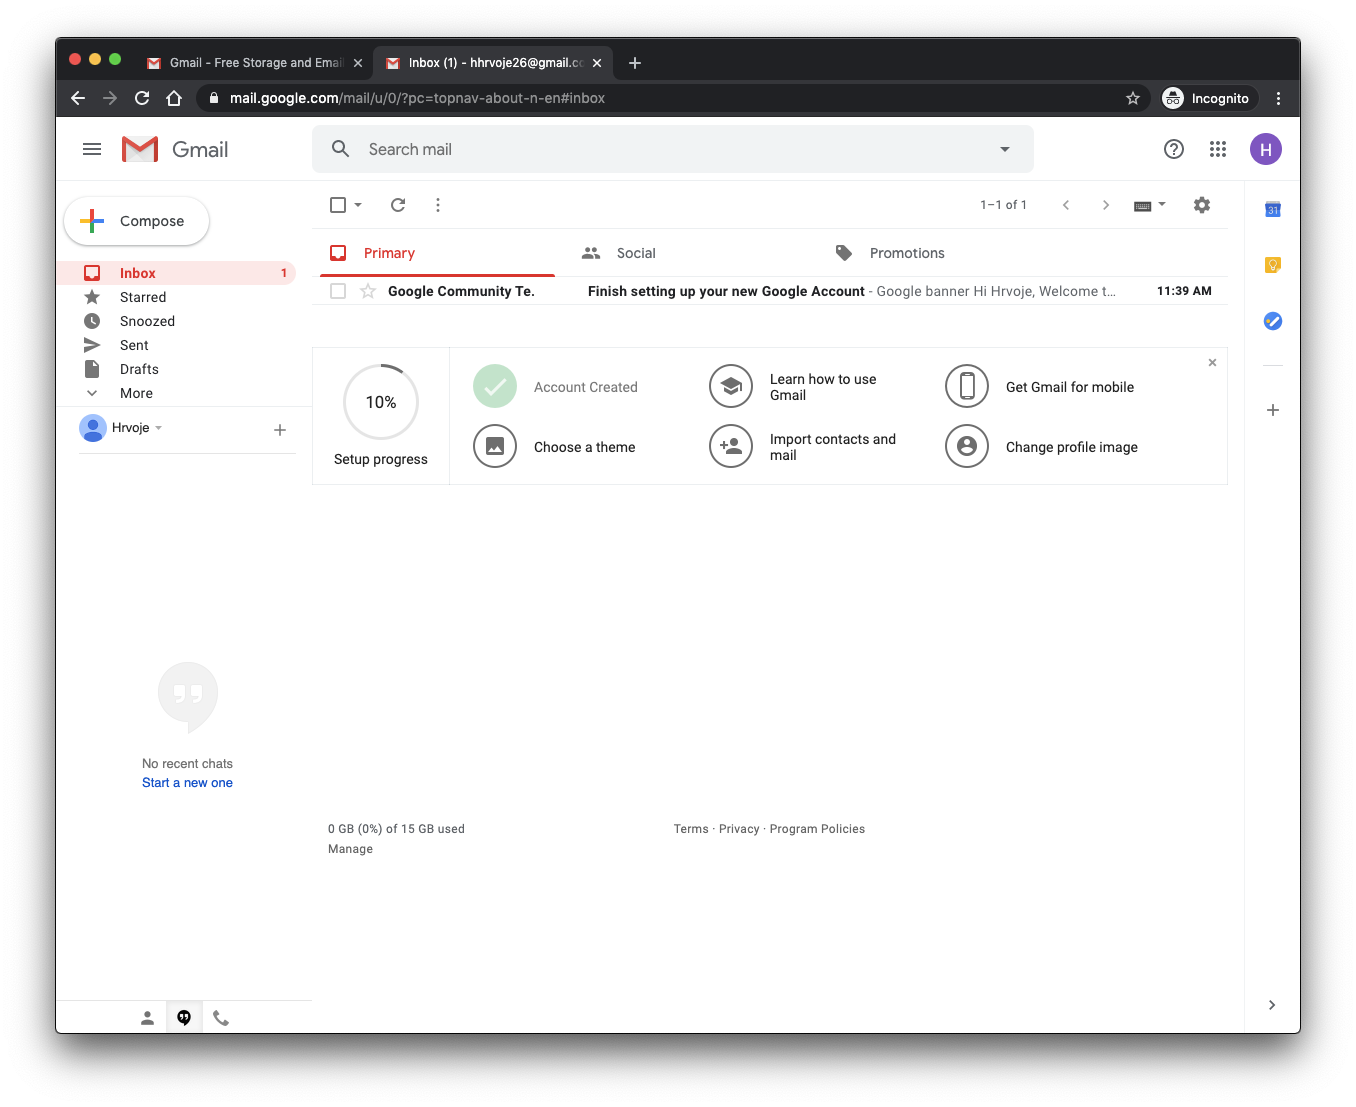Click the Start a new one link
Viewport: 1356px width, 1107px height.
[187, 783]
